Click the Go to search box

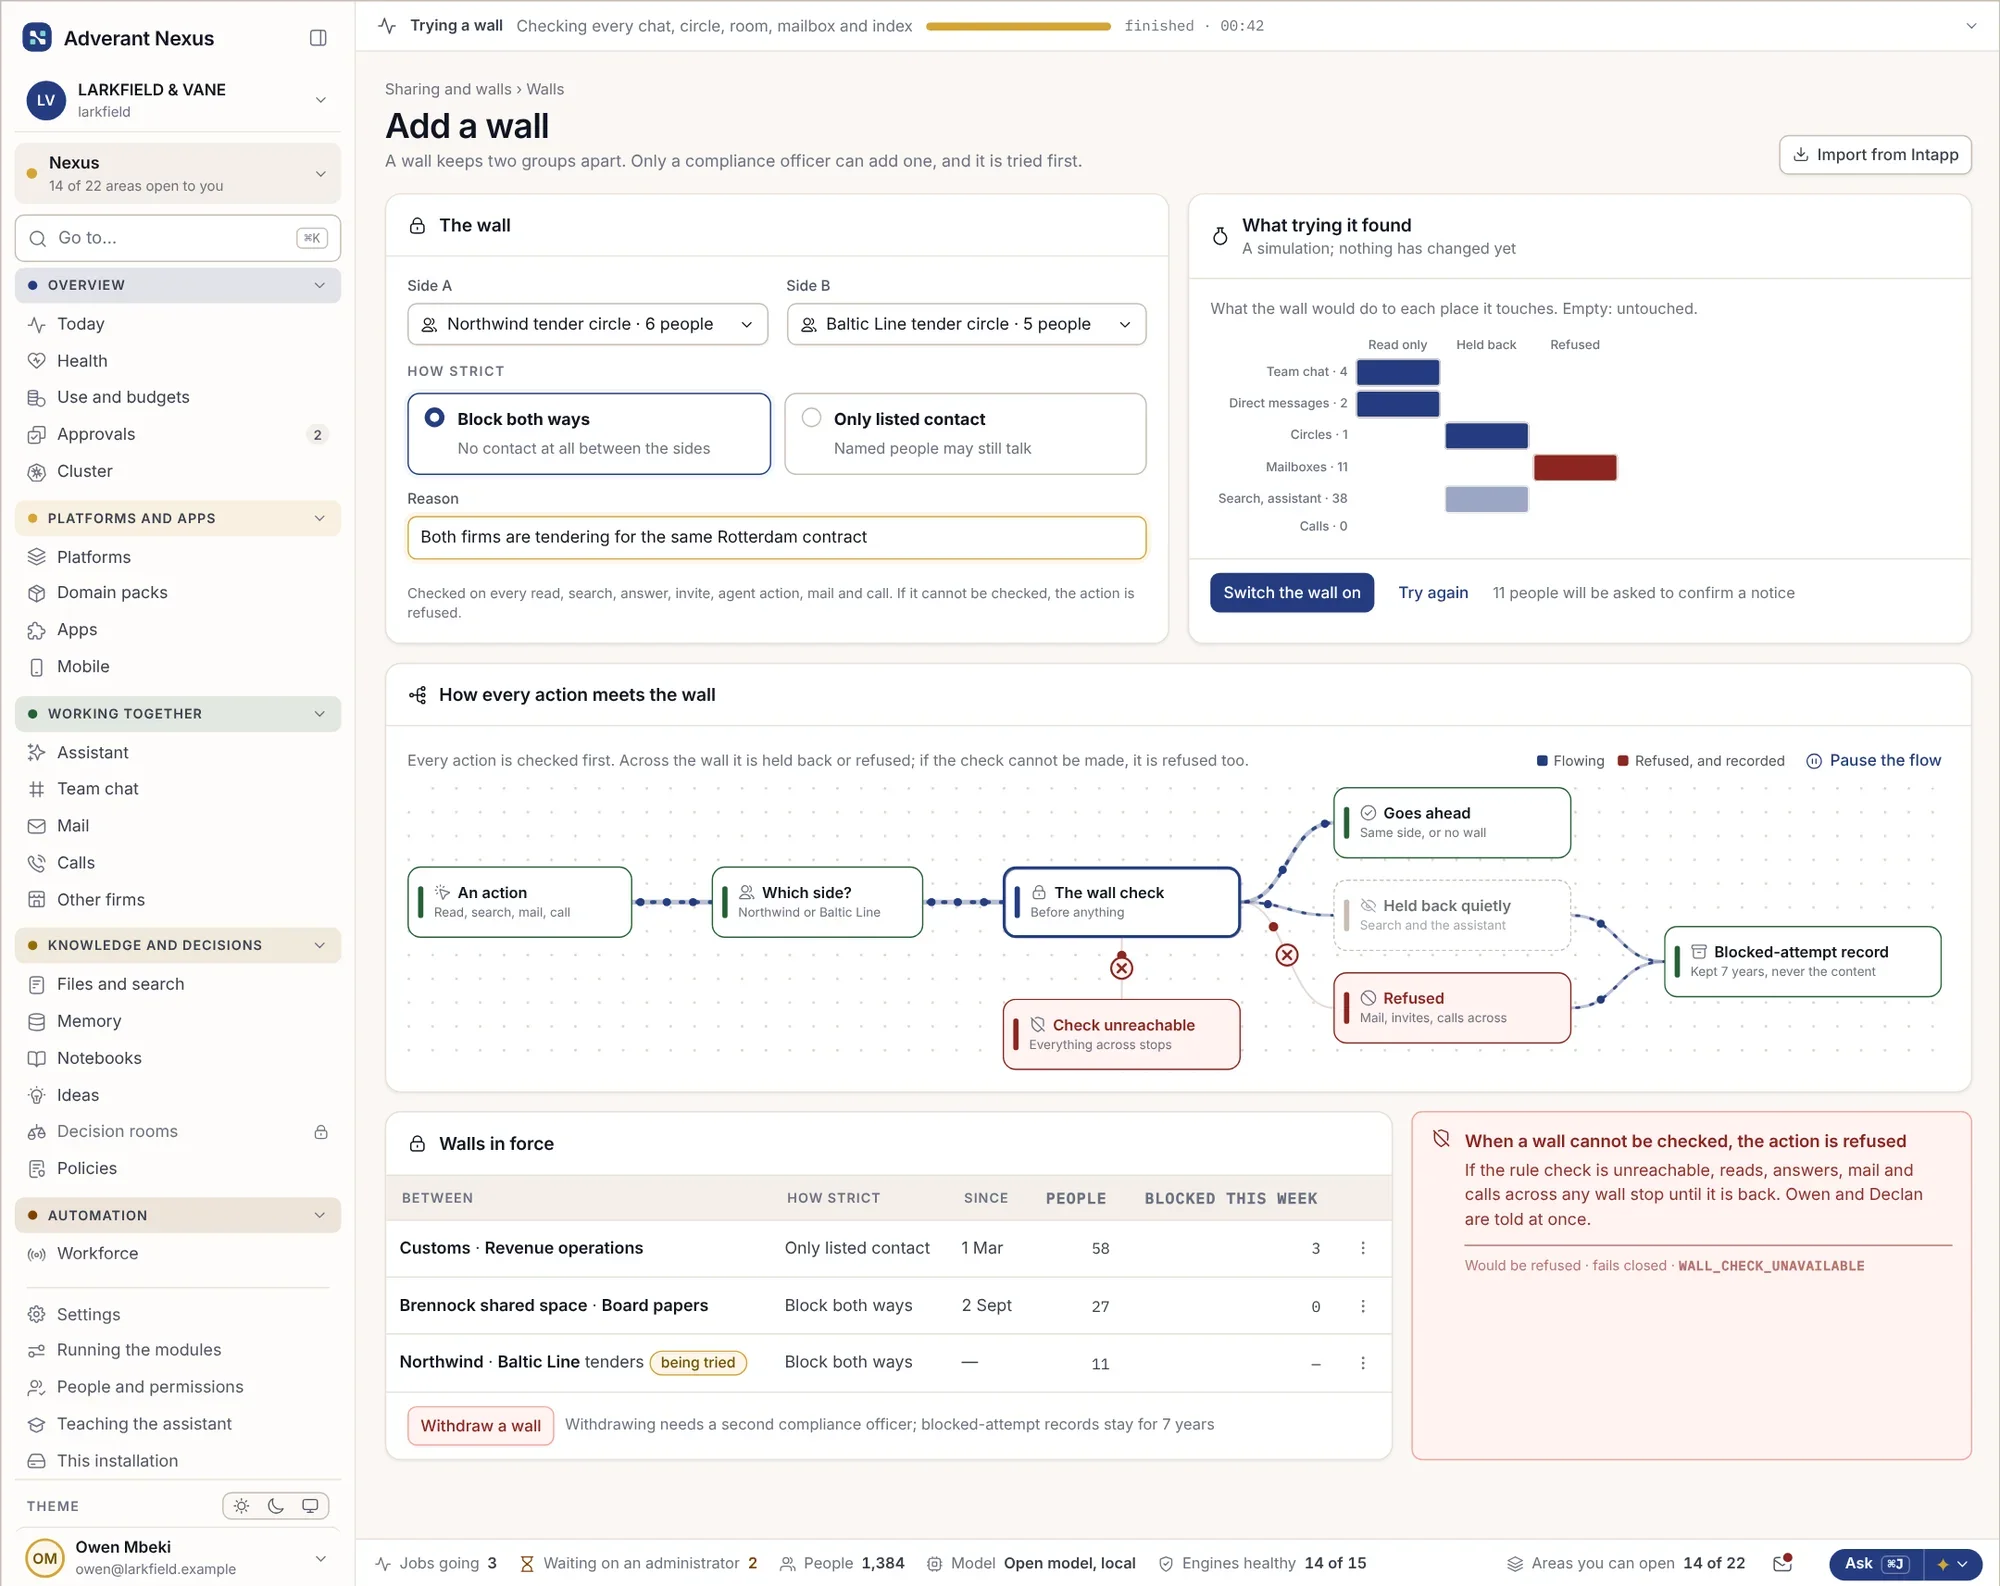(x=178, y=238)
